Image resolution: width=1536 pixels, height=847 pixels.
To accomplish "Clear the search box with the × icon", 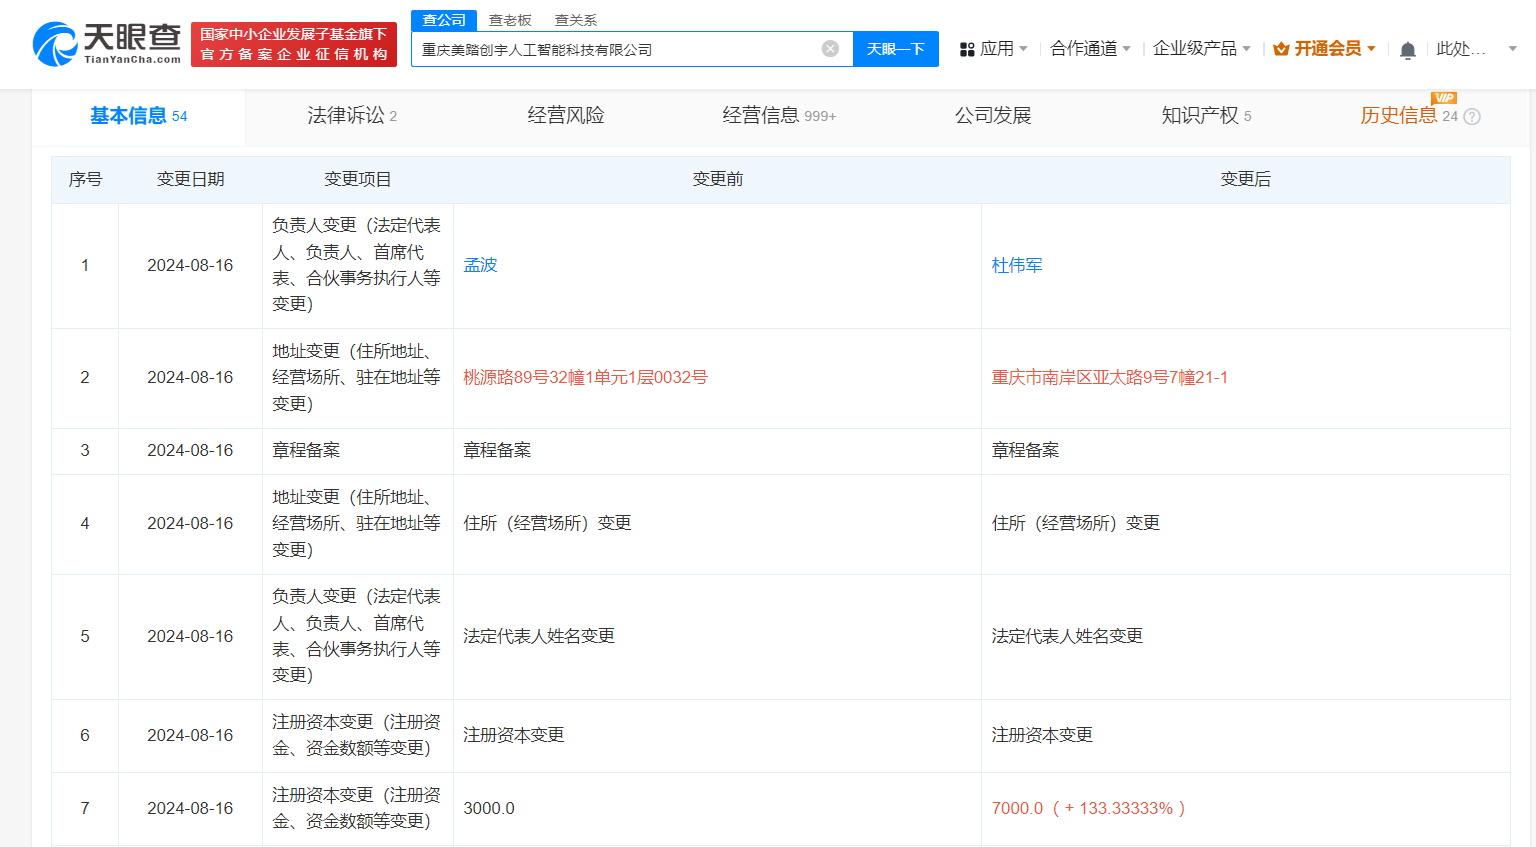I will (x=829, y=47).
